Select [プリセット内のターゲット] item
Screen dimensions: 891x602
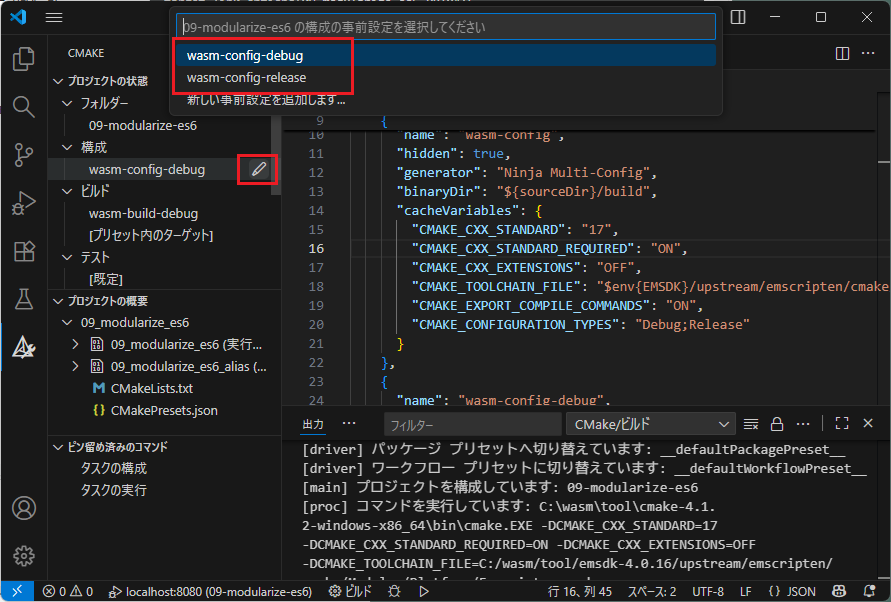click(151, 235)
